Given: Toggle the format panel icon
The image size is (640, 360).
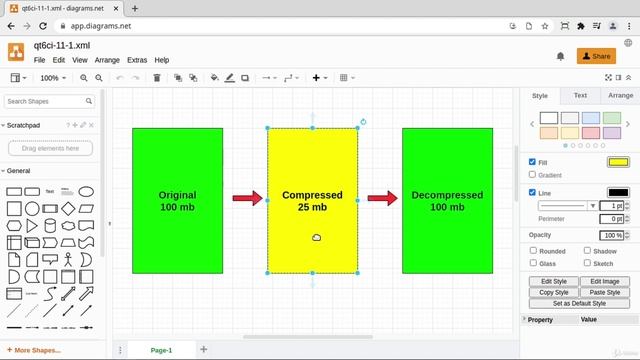Looking at the screenshot, I should [x=619, y=78].
